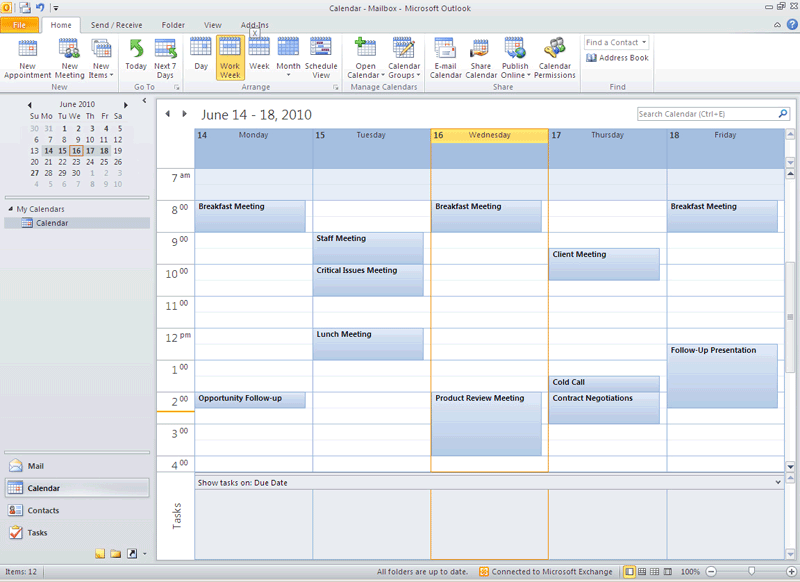The height and width of the screenshot is (582, 800).
Task: Switch to Day view
Action: click(201, 56)
